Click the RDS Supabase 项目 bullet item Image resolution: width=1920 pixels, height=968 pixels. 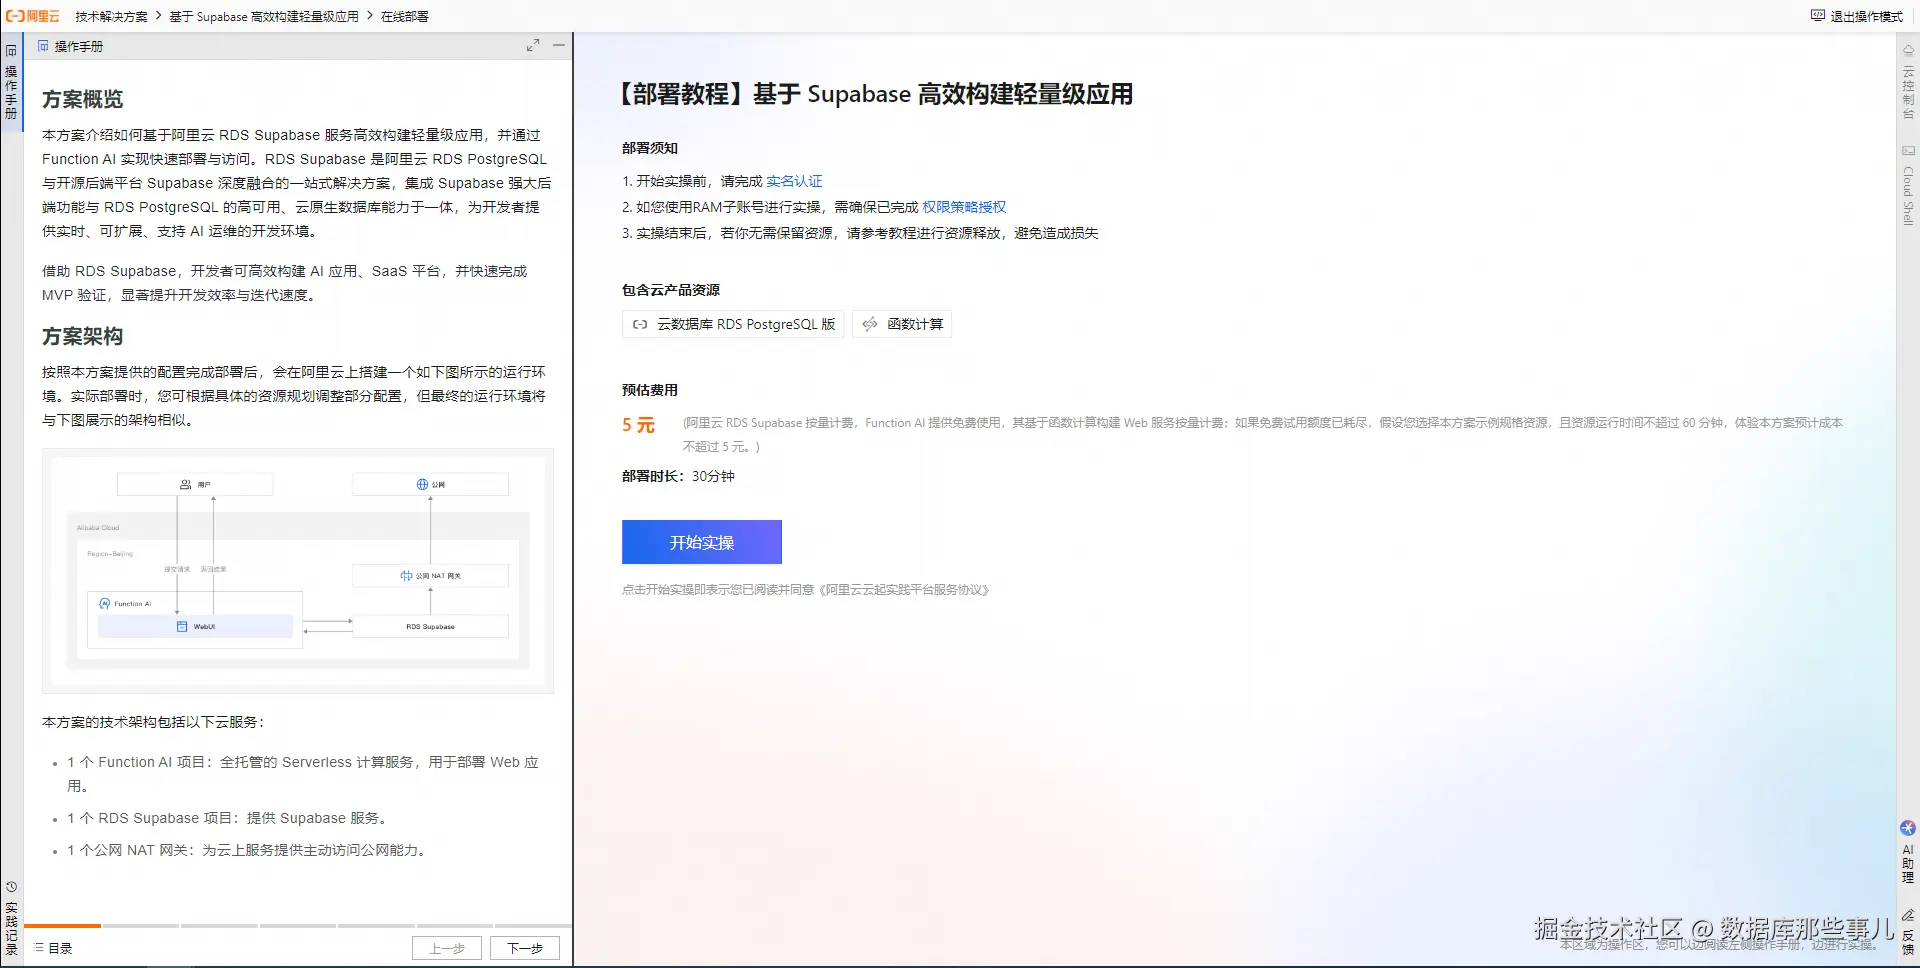click(227, 818)
